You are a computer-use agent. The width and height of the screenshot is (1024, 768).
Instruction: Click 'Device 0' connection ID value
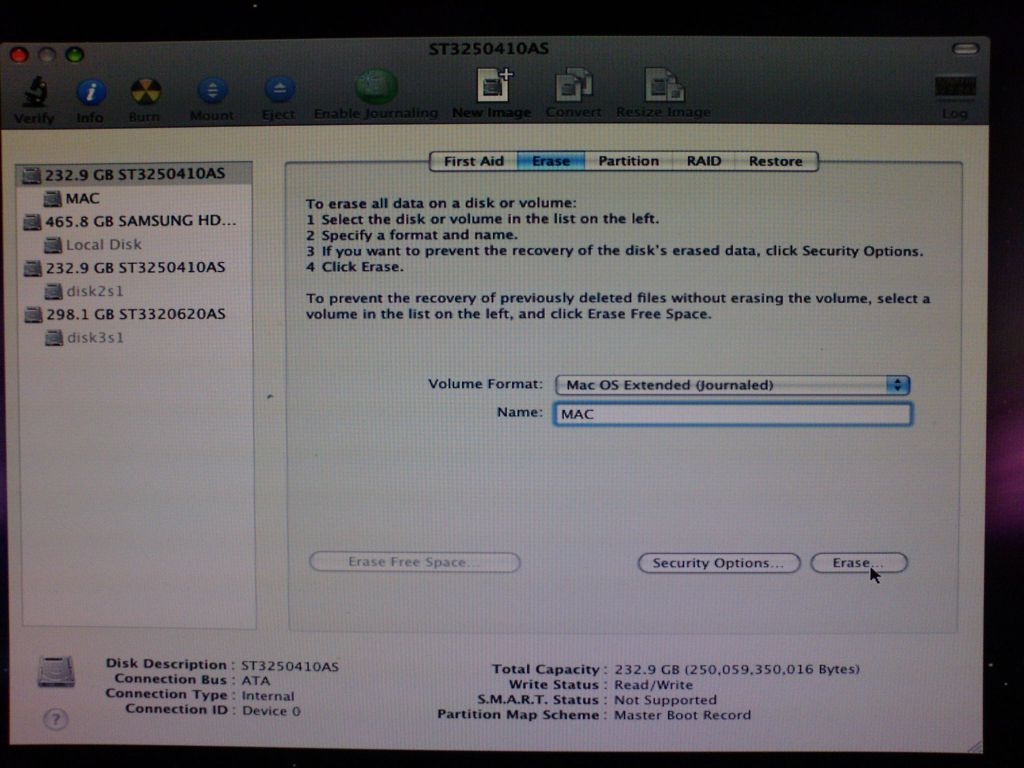tap(271, 711)
